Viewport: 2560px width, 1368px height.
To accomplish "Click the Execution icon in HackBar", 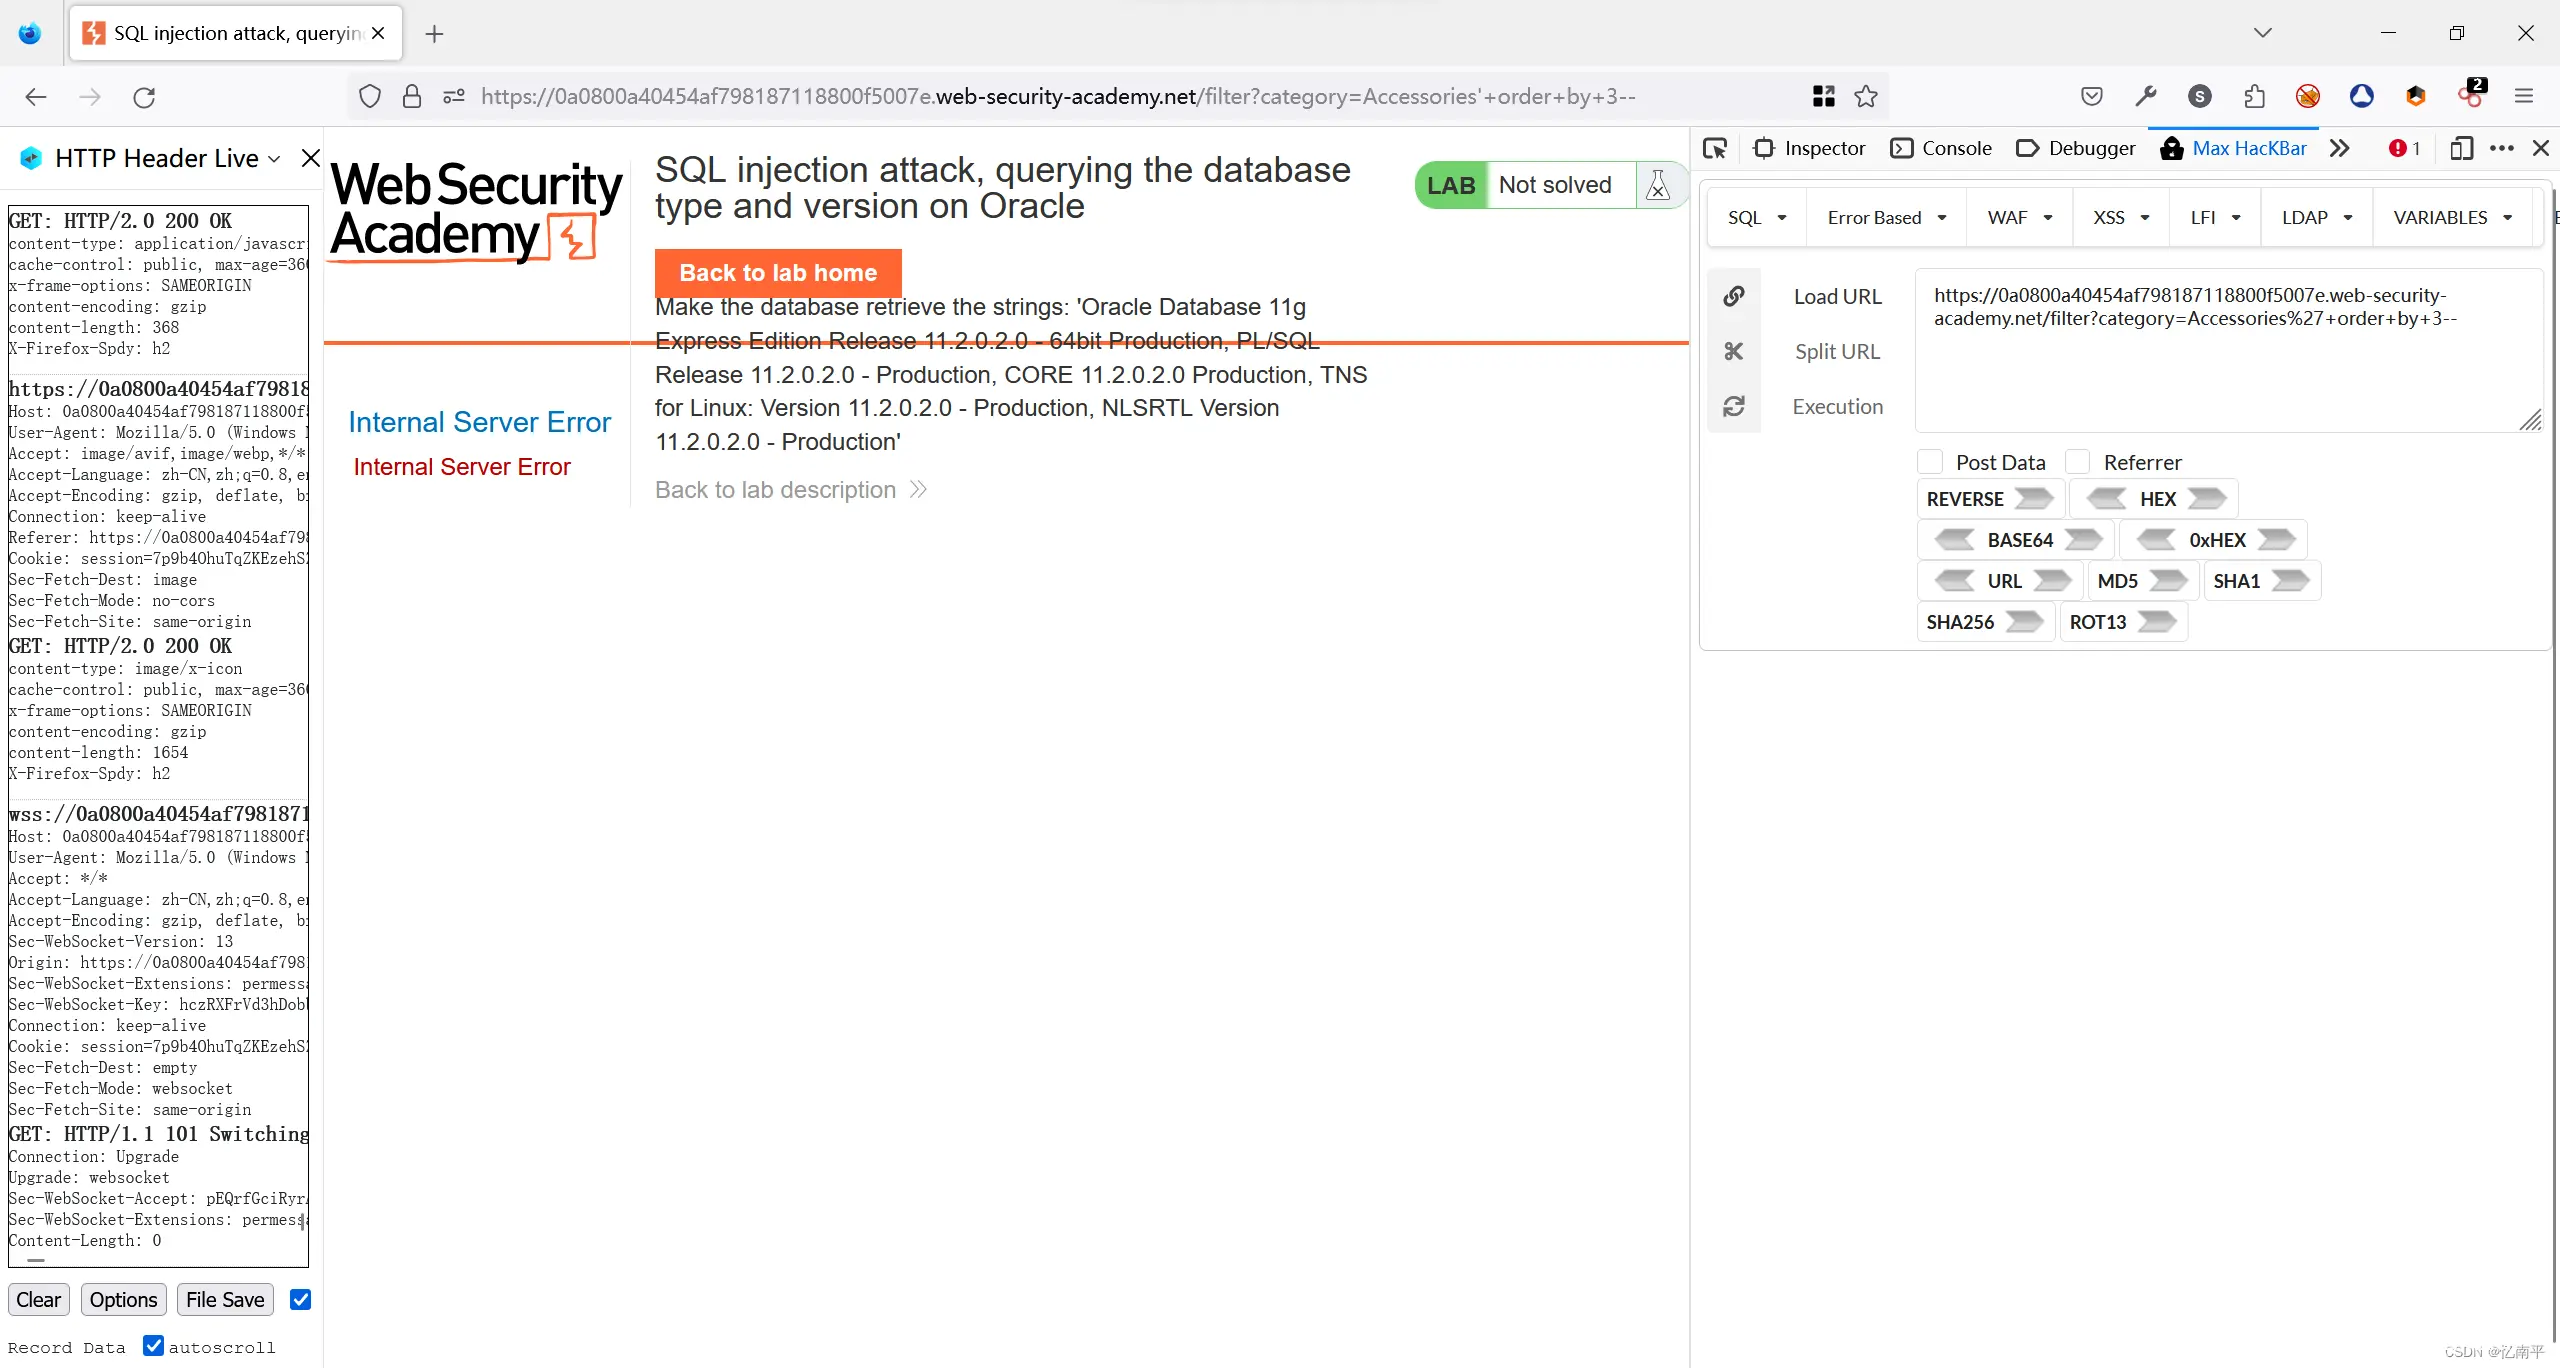I will coord(1734,405).
